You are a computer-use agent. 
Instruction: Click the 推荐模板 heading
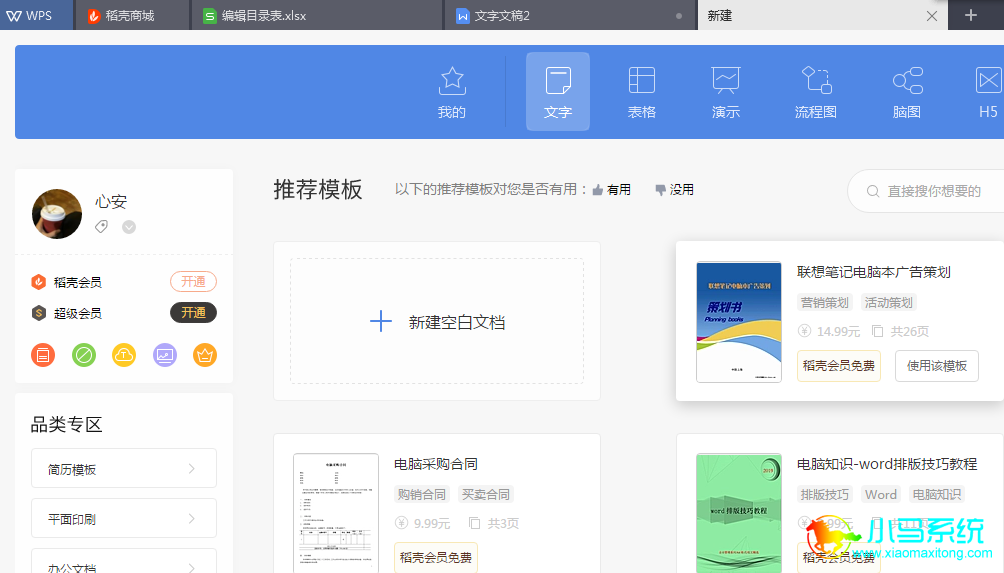[x=318, y=190]
